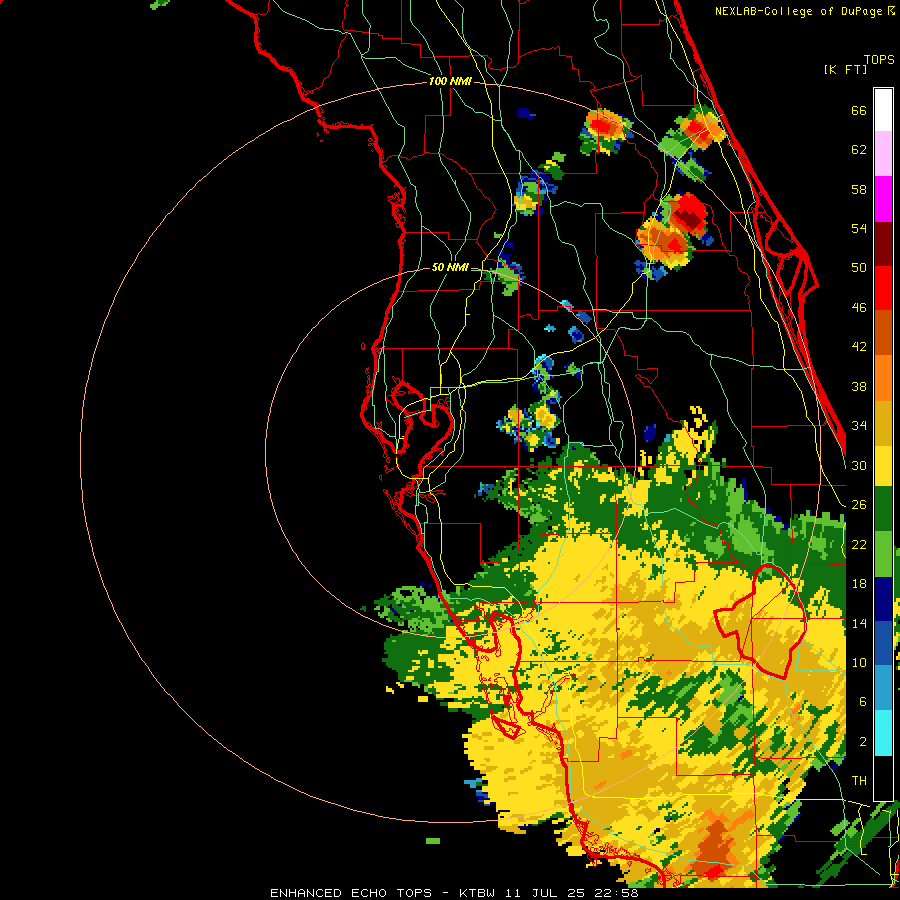This screenshot has width=900, height=900.
Task: Click the legend value "38"
Action: [859, 386]
